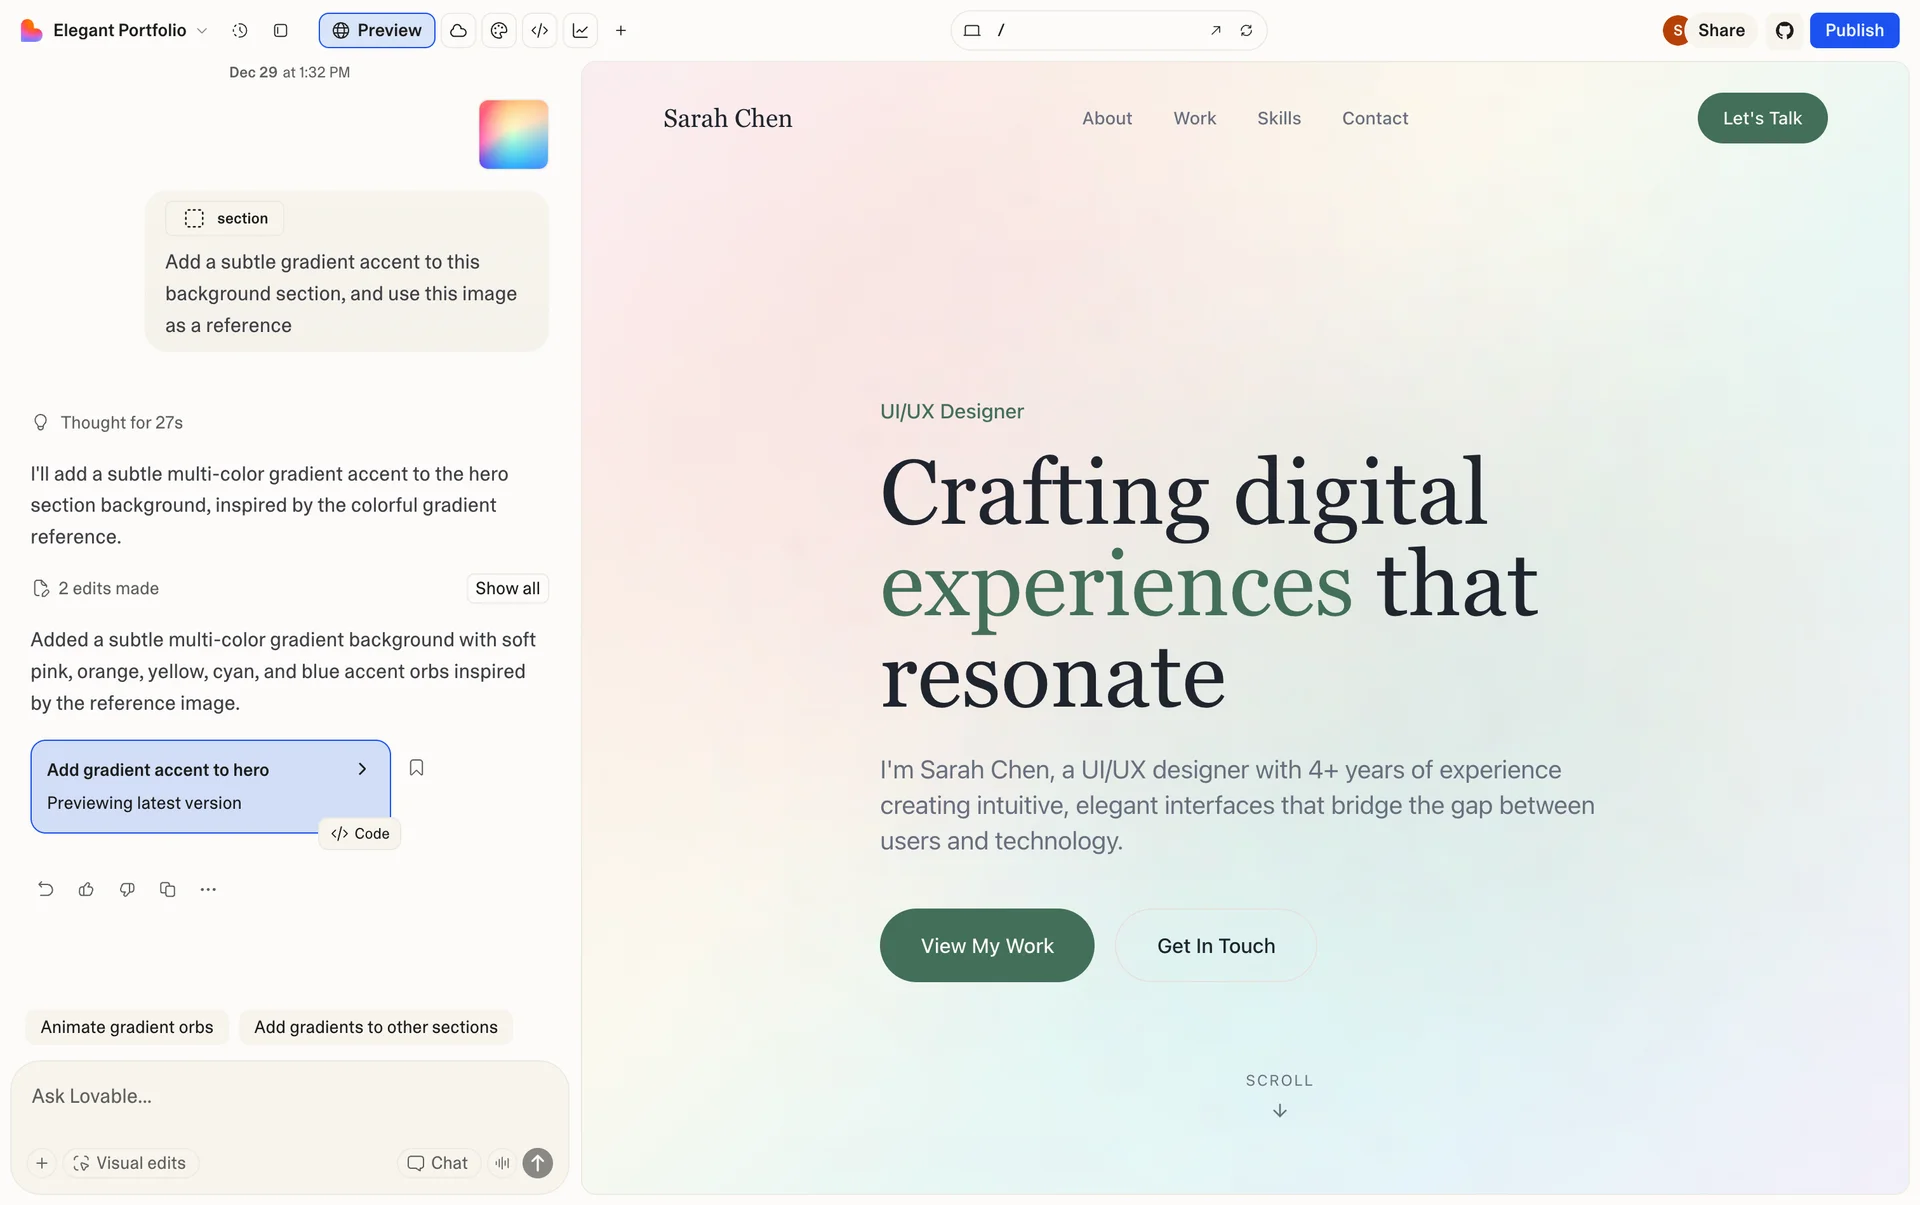Bookmark this version with bookmark icon
This screenshot has width=1920, height=1205.
(417, 768)
